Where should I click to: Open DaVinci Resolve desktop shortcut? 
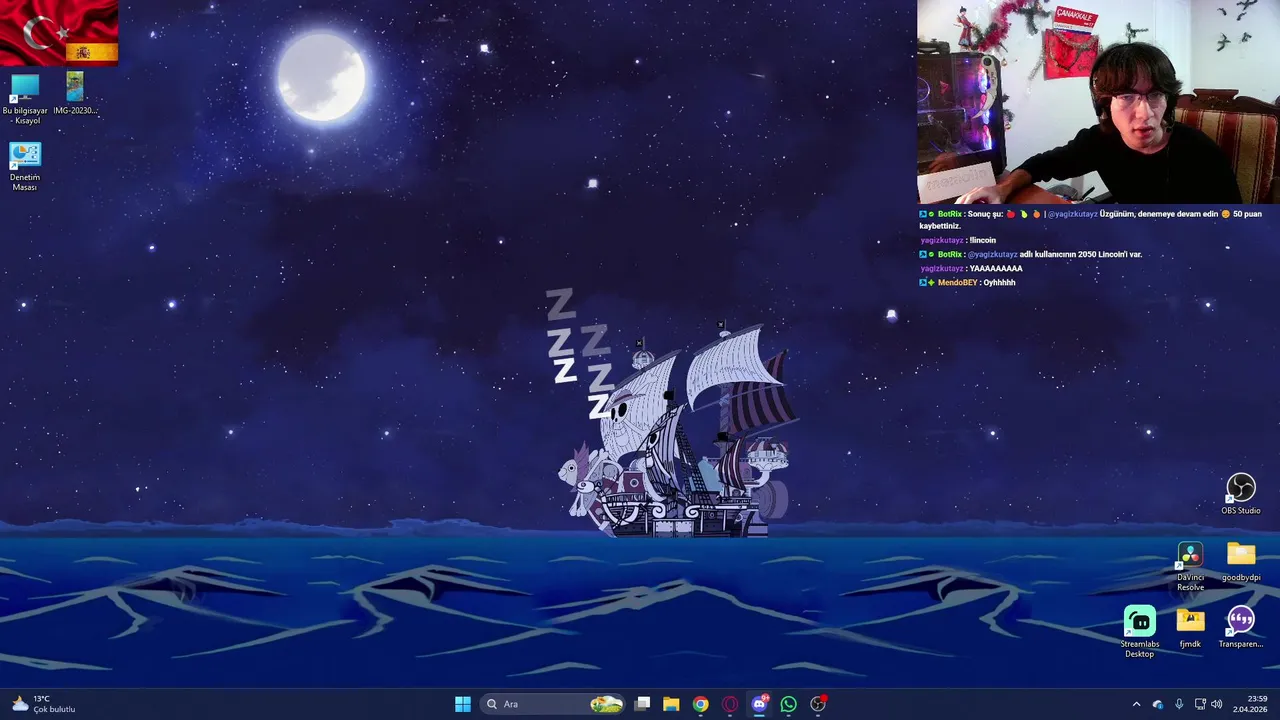(x=1190, y=567)
